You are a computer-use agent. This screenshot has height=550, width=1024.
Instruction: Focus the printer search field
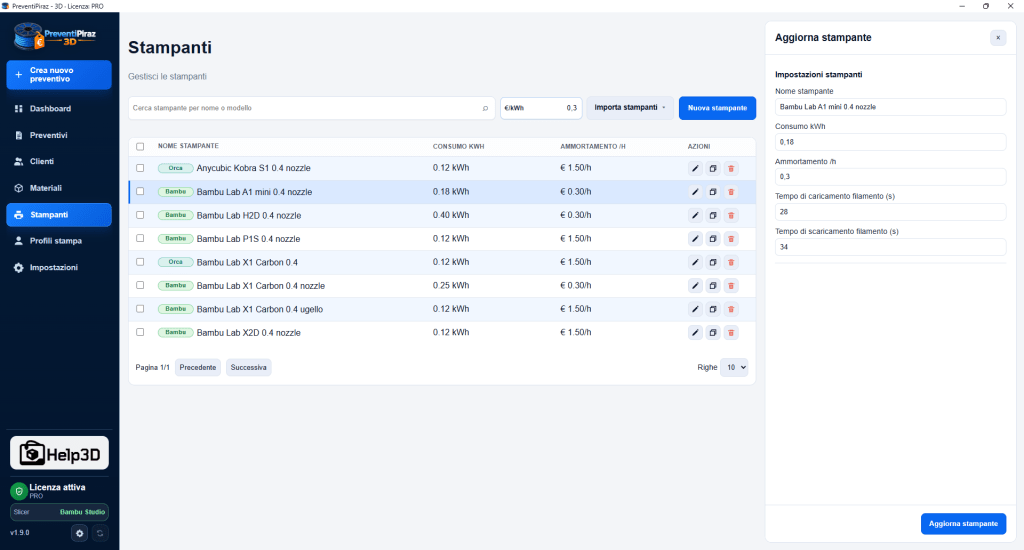pyautogui.click(x=311, y=108)
